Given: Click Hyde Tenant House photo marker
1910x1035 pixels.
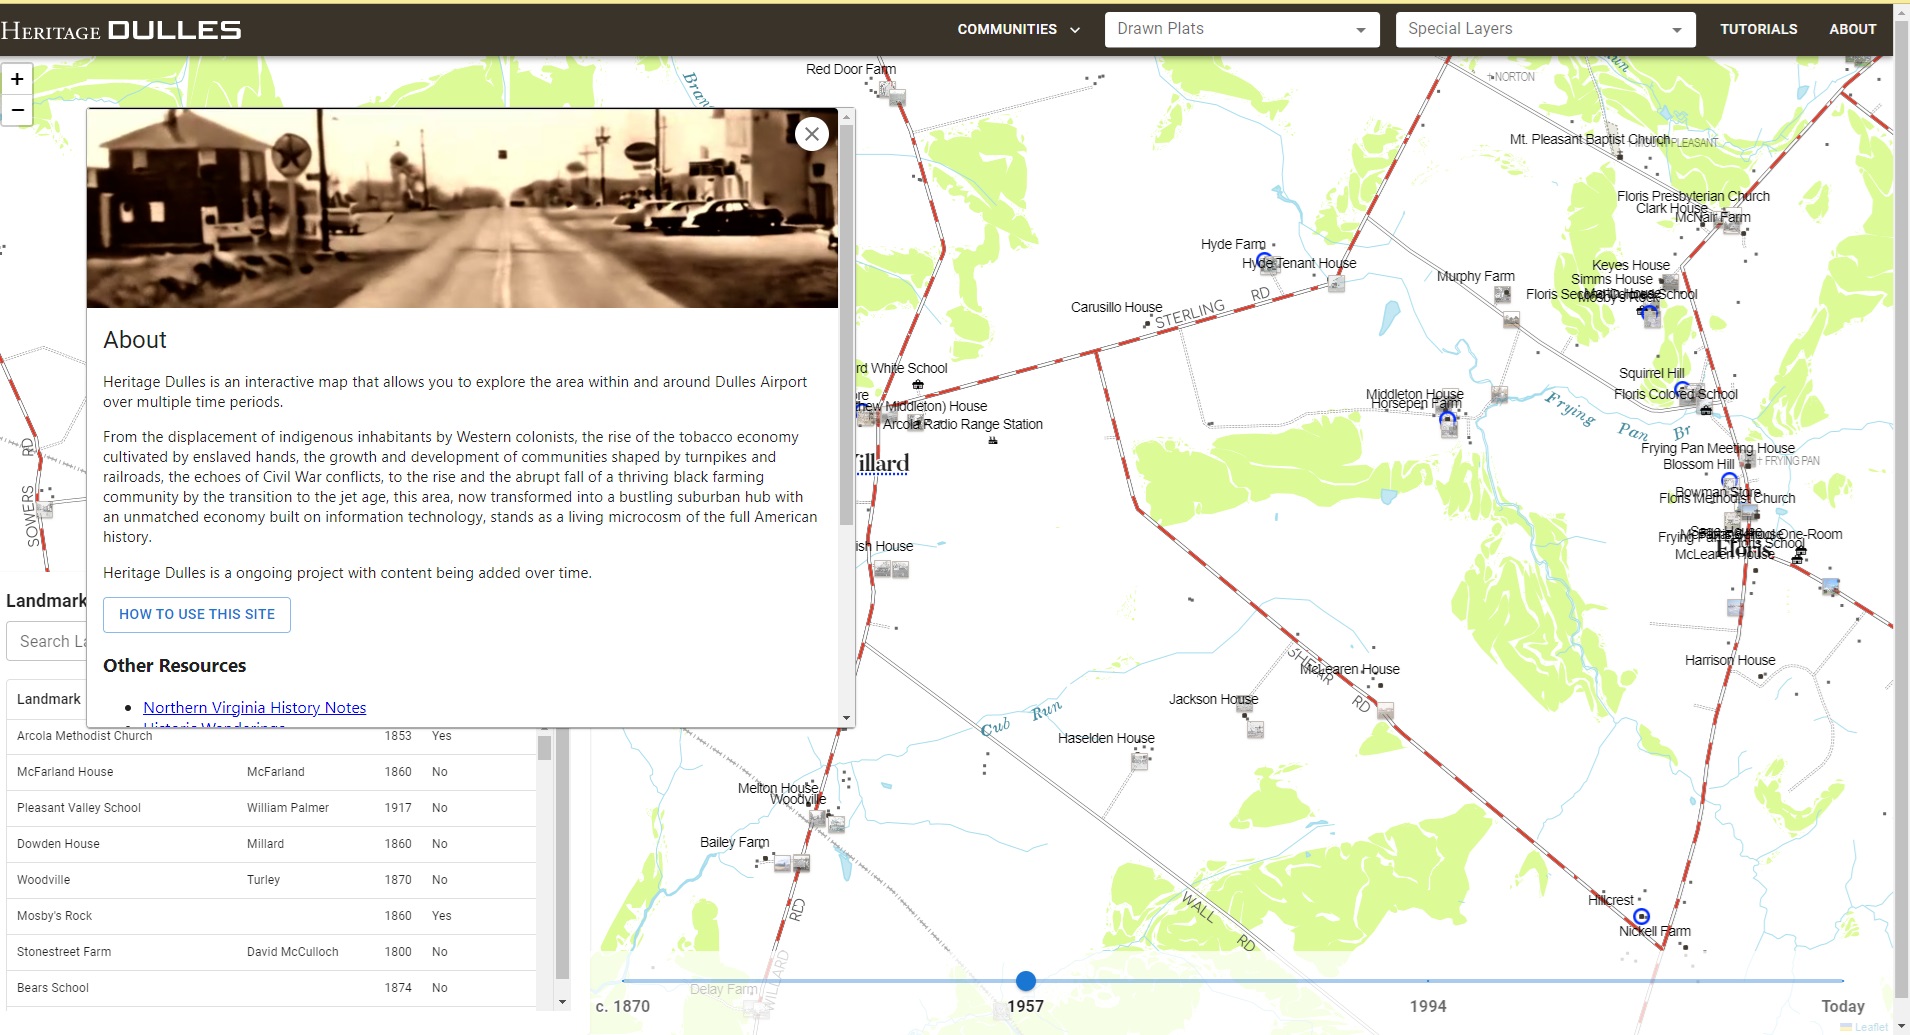Looking at the screenshot, I should [x=1336, y=285].
